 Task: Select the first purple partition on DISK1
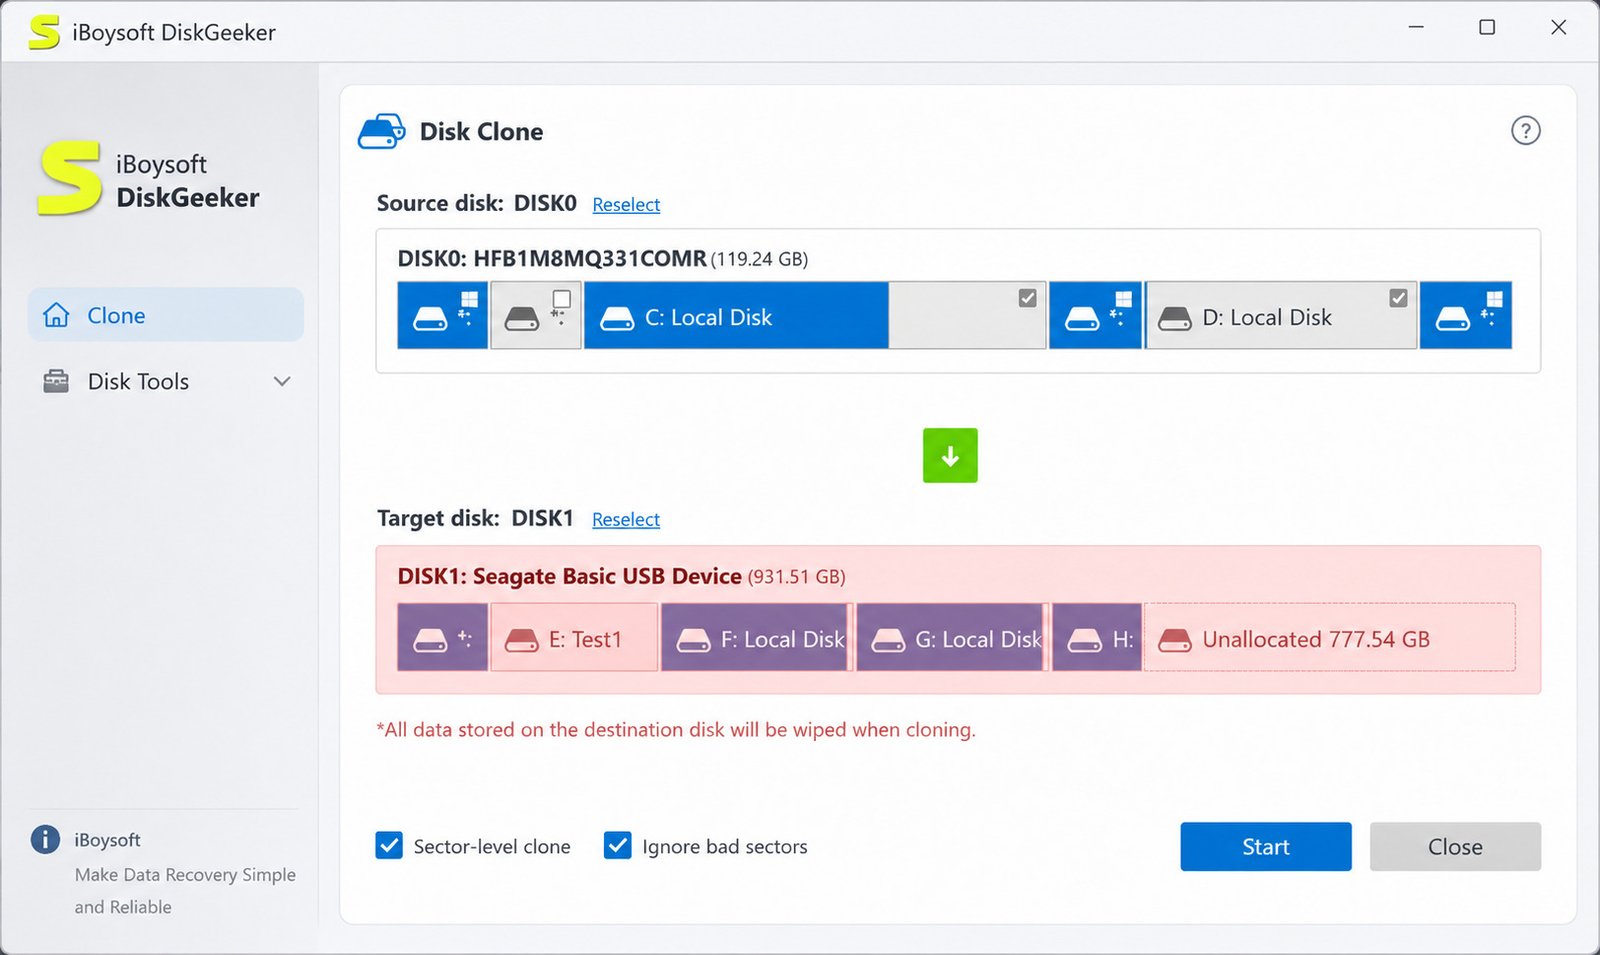[442, 637]
